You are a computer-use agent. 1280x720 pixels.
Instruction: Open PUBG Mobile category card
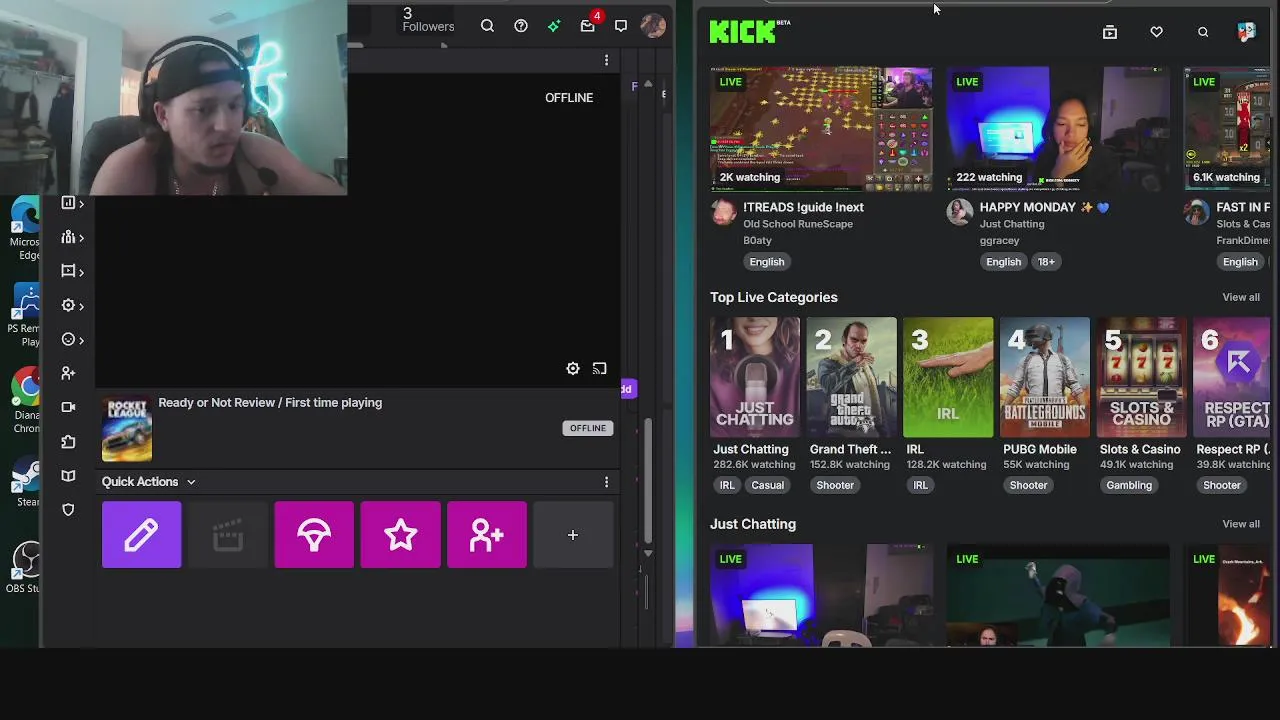(x=1044, y=378)
